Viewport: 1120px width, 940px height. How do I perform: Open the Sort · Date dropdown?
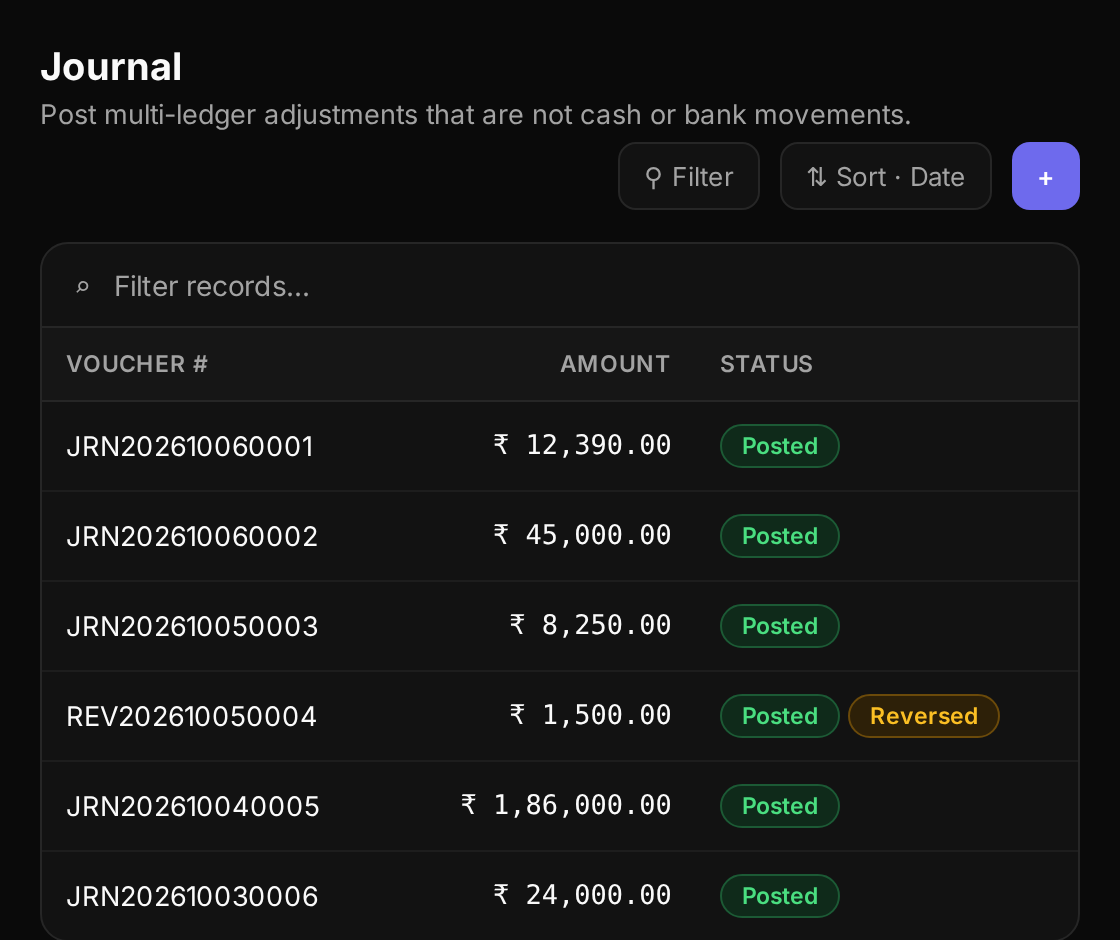coord(886,176)
